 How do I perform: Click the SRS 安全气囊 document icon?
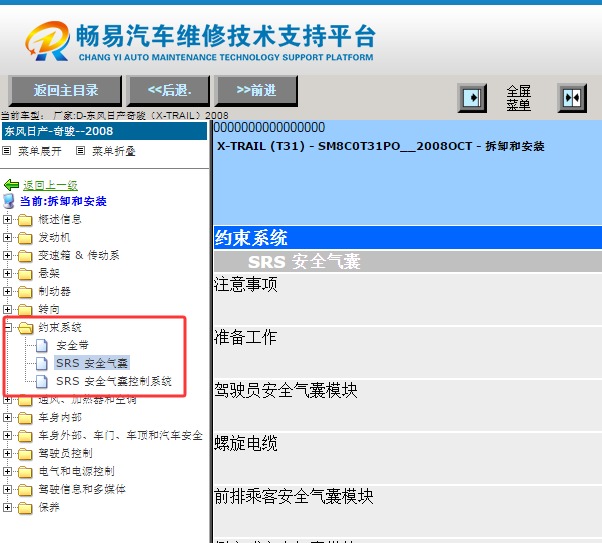[x=42, y=363]
